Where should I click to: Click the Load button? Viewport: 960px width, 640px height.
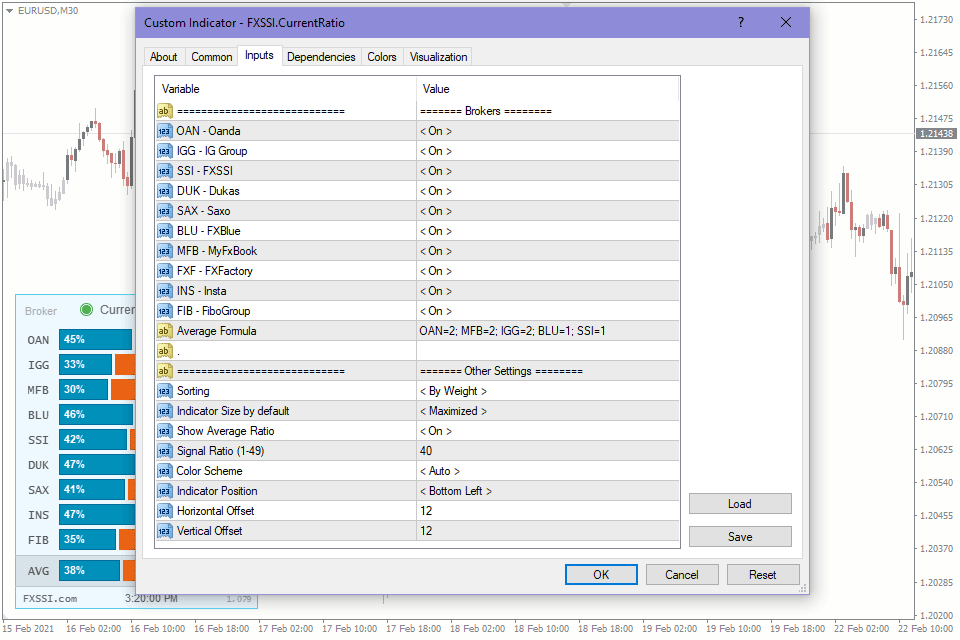[x=740, y=504]
